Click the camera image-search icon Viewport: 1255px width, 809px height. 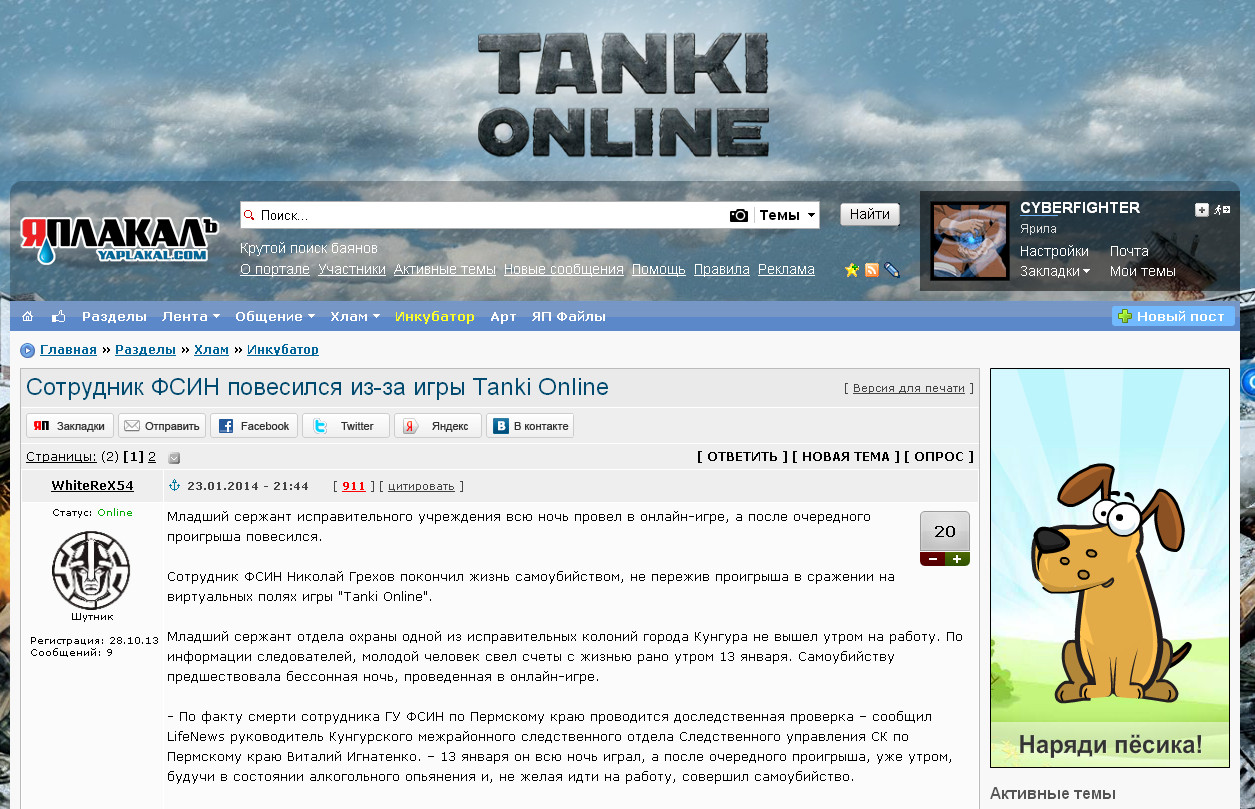click(739, 215)
